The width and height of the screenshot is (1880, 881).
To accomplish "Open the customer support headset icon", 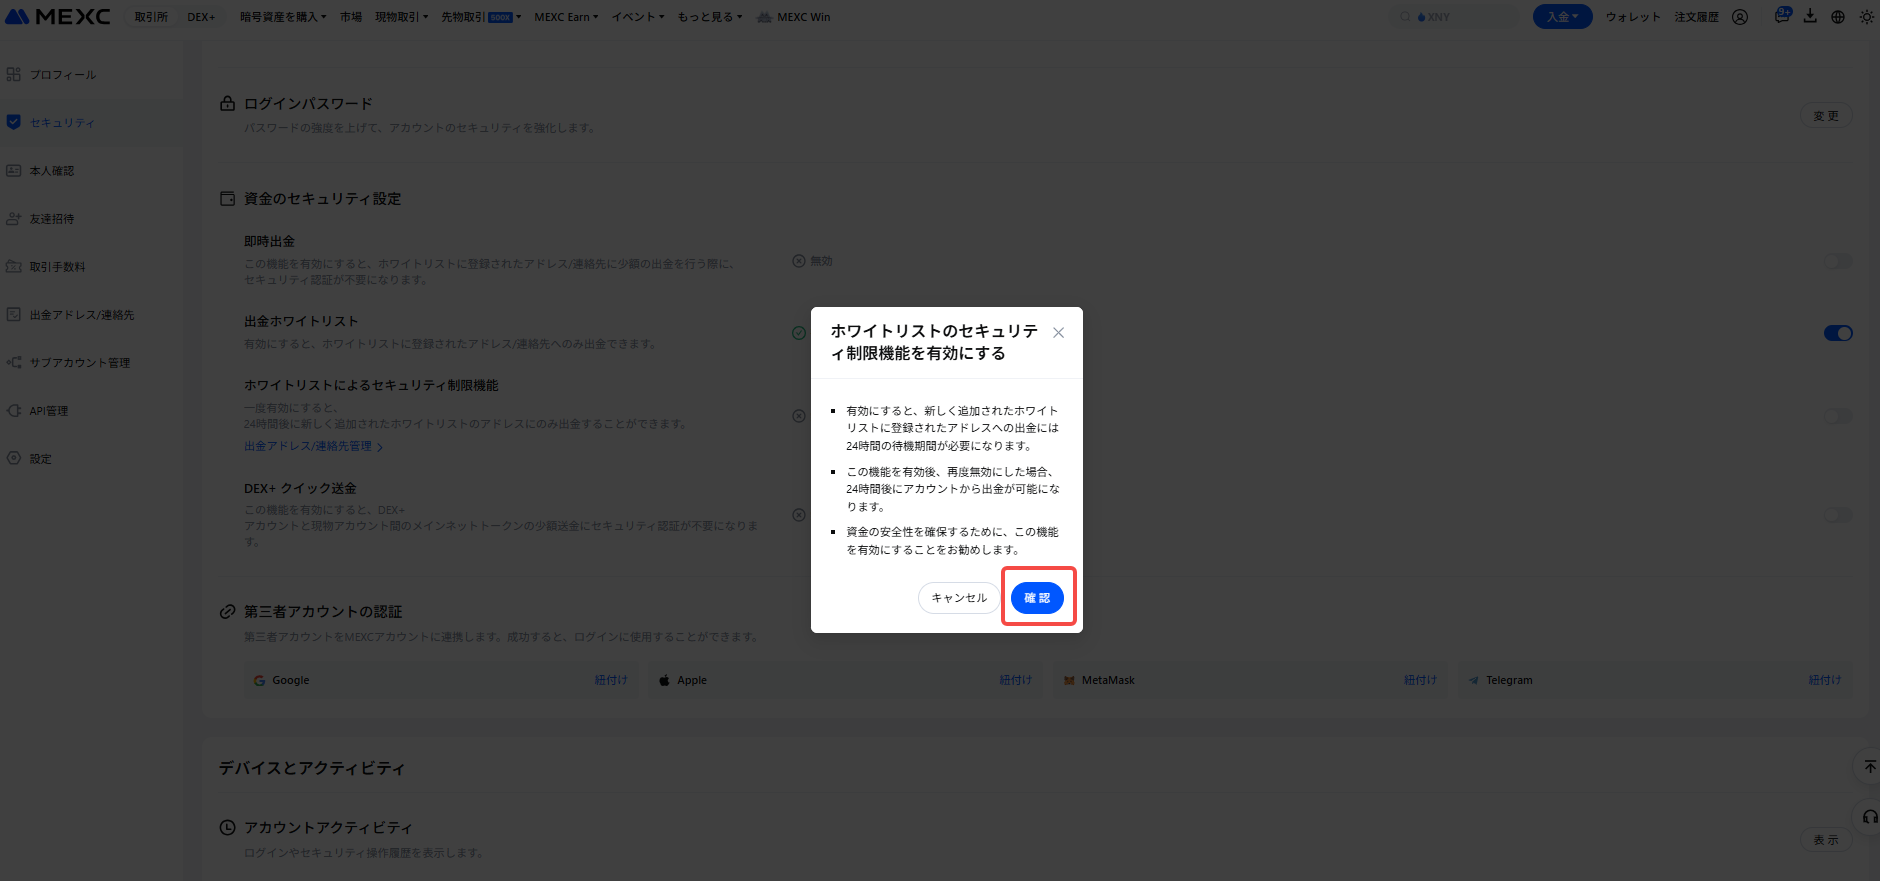I will pyautogui.click(x=1869, y=817).
